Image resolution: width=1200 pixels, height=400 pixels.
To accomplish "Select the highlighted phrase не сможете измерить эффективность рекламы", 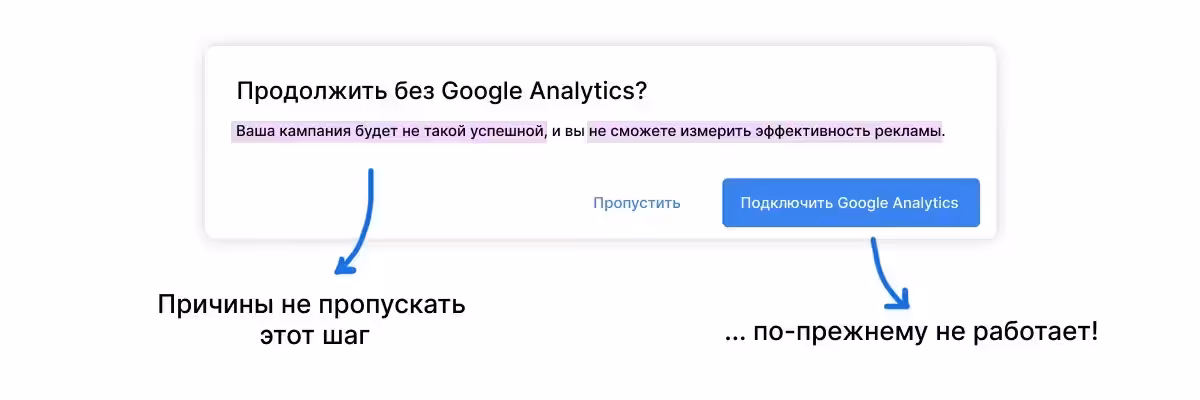I will click(x=765, y=132).
